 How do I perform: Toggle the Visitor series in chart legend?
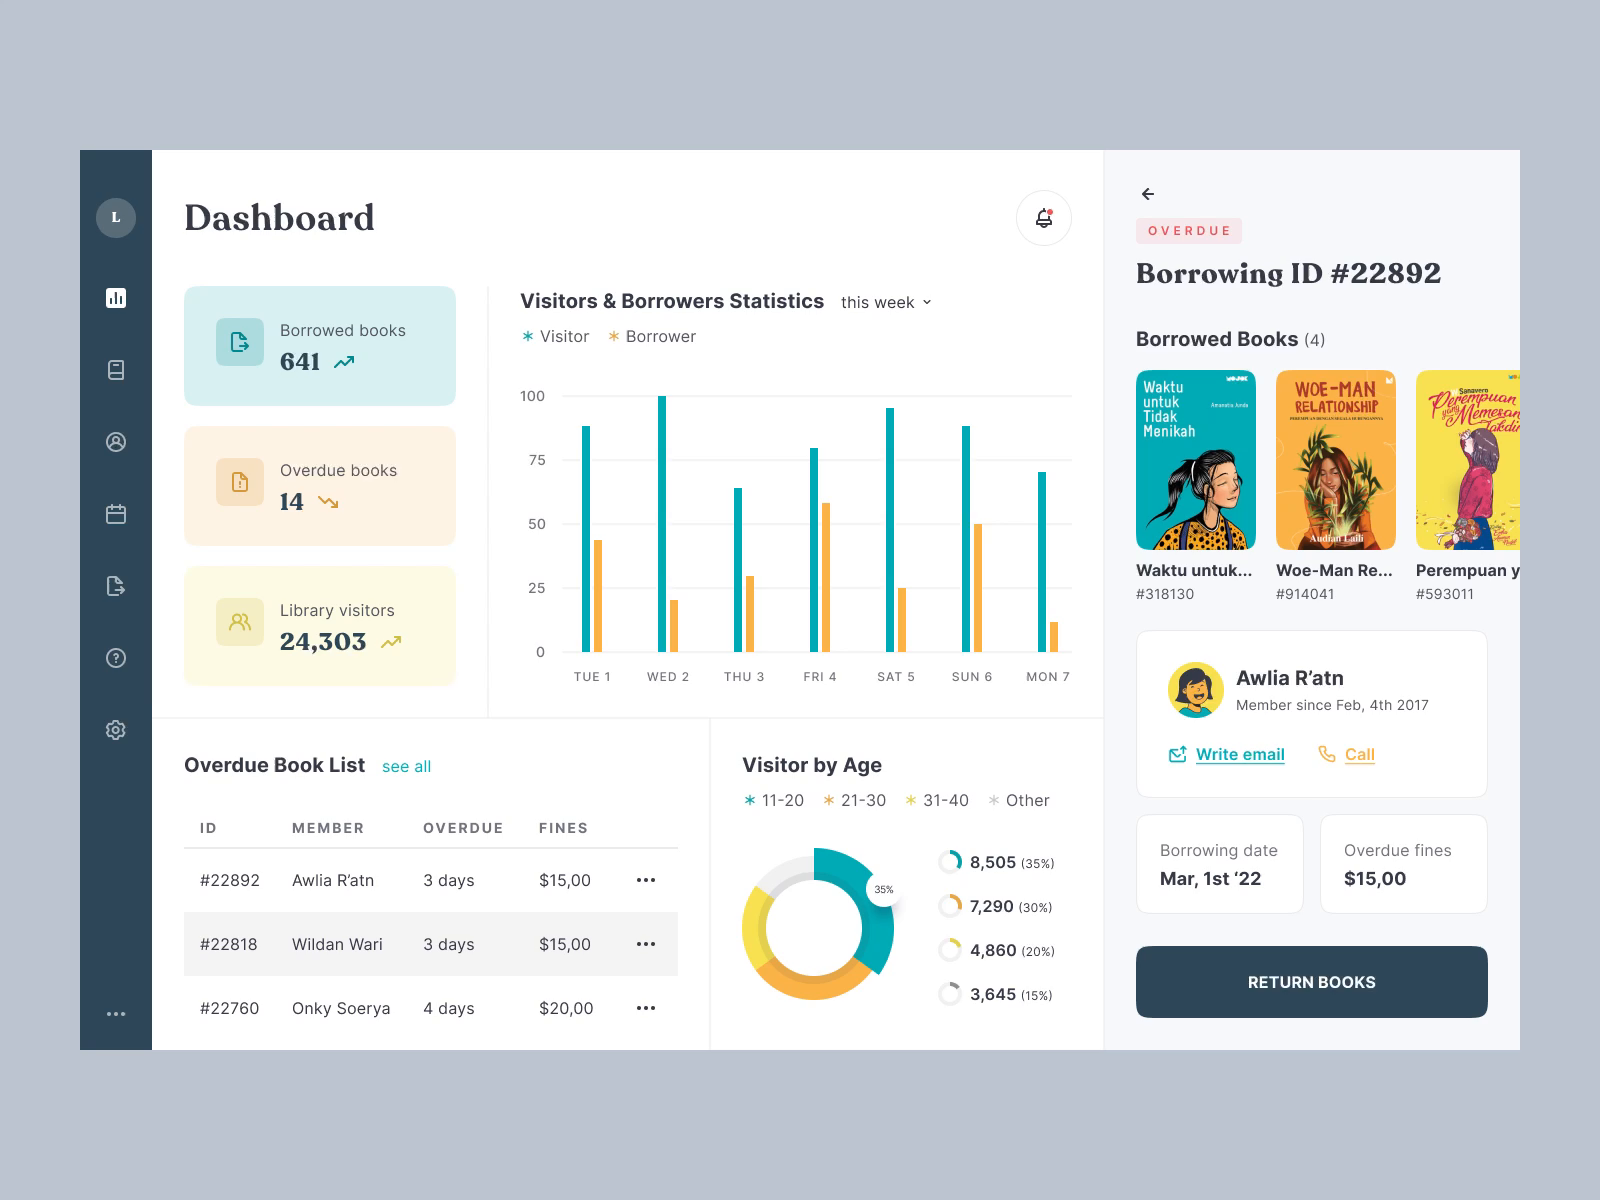coord(556,337)
